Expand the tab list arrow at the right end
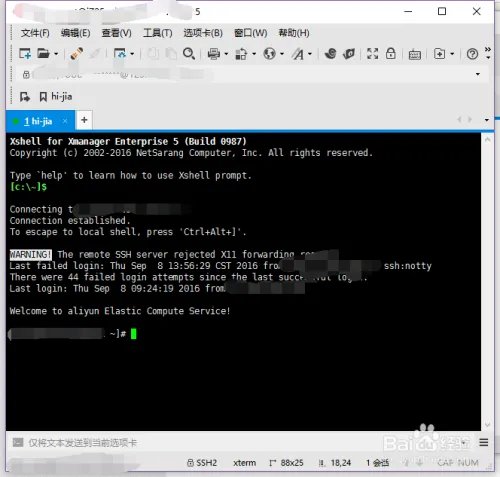This screenshot has width=500, height=477. point(487,120)
